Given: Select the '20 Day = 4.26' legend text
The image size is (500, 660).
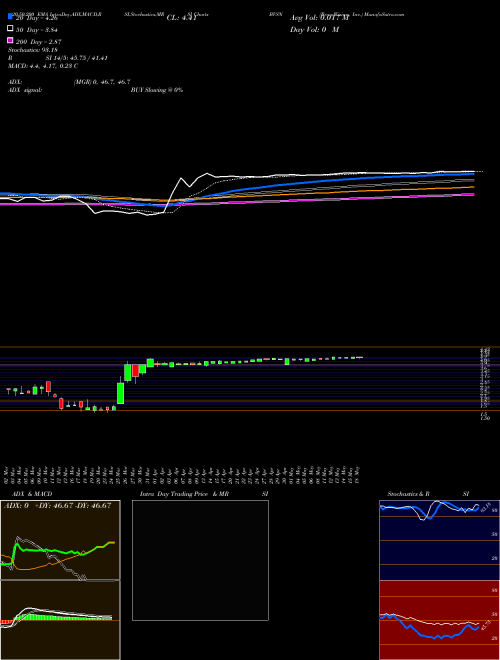Looking at the screenshot, I should [39, 18].
